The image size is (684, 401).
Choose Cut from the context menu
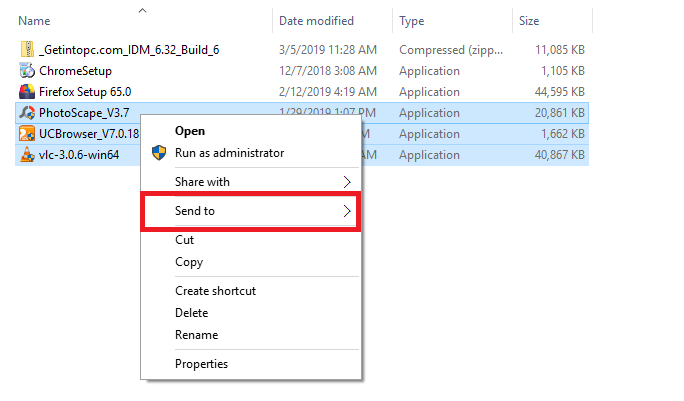coord(185,240)
